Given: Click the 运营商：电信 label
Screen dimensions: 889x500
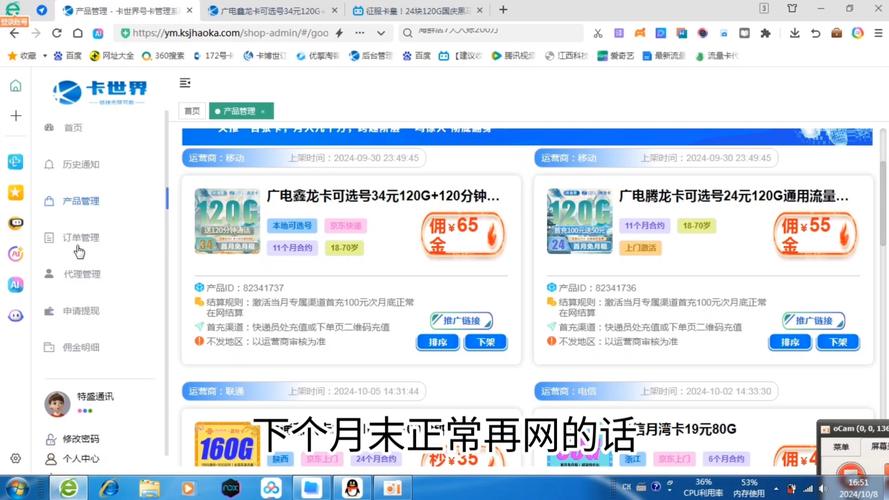Looking at the screenshot, I should [x=569, y=391].
